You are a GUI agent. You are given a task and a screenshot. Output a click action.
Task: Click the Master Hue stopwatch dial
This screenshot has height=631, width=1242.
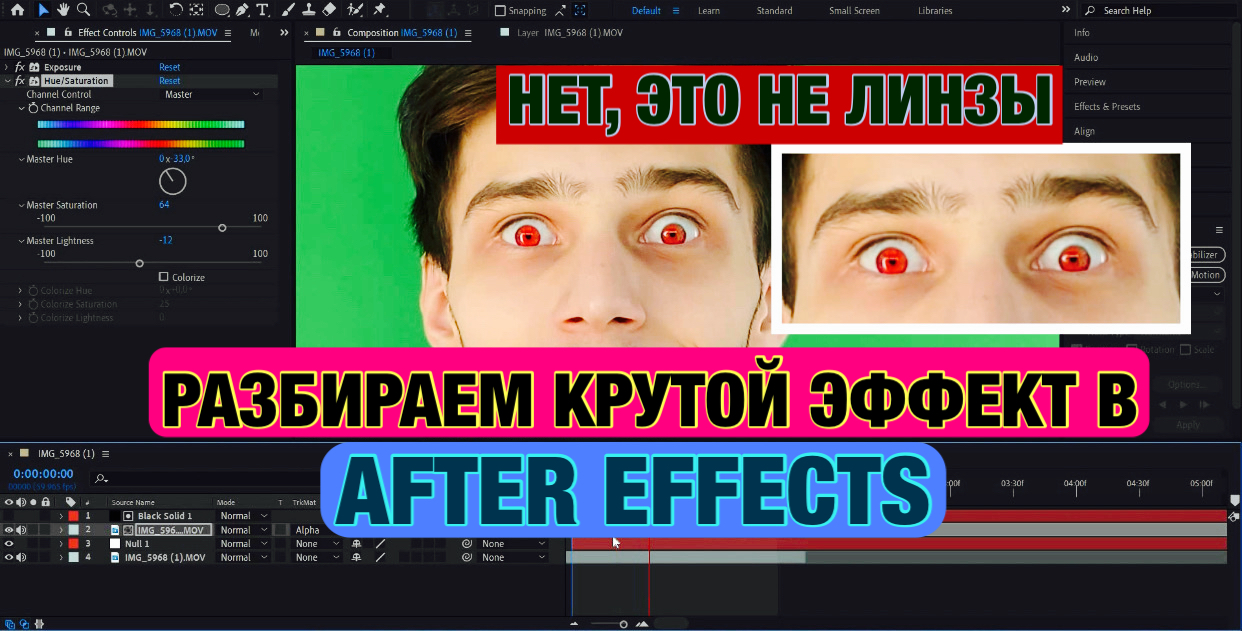(x=173, y=181)
